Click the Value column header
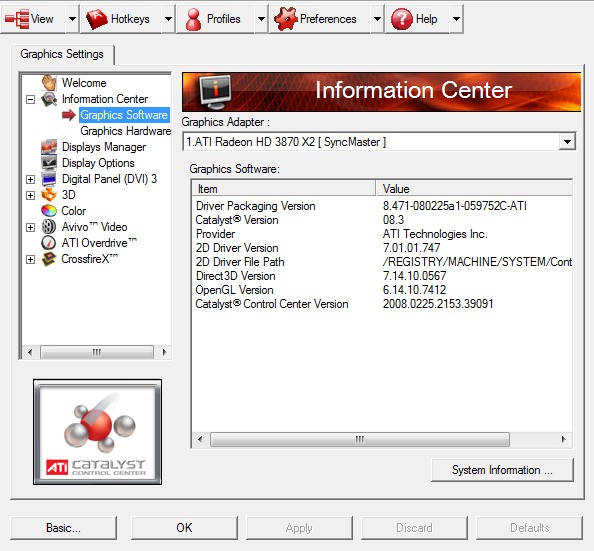Screen dimensions: 594x551 [x=474, y=188]
